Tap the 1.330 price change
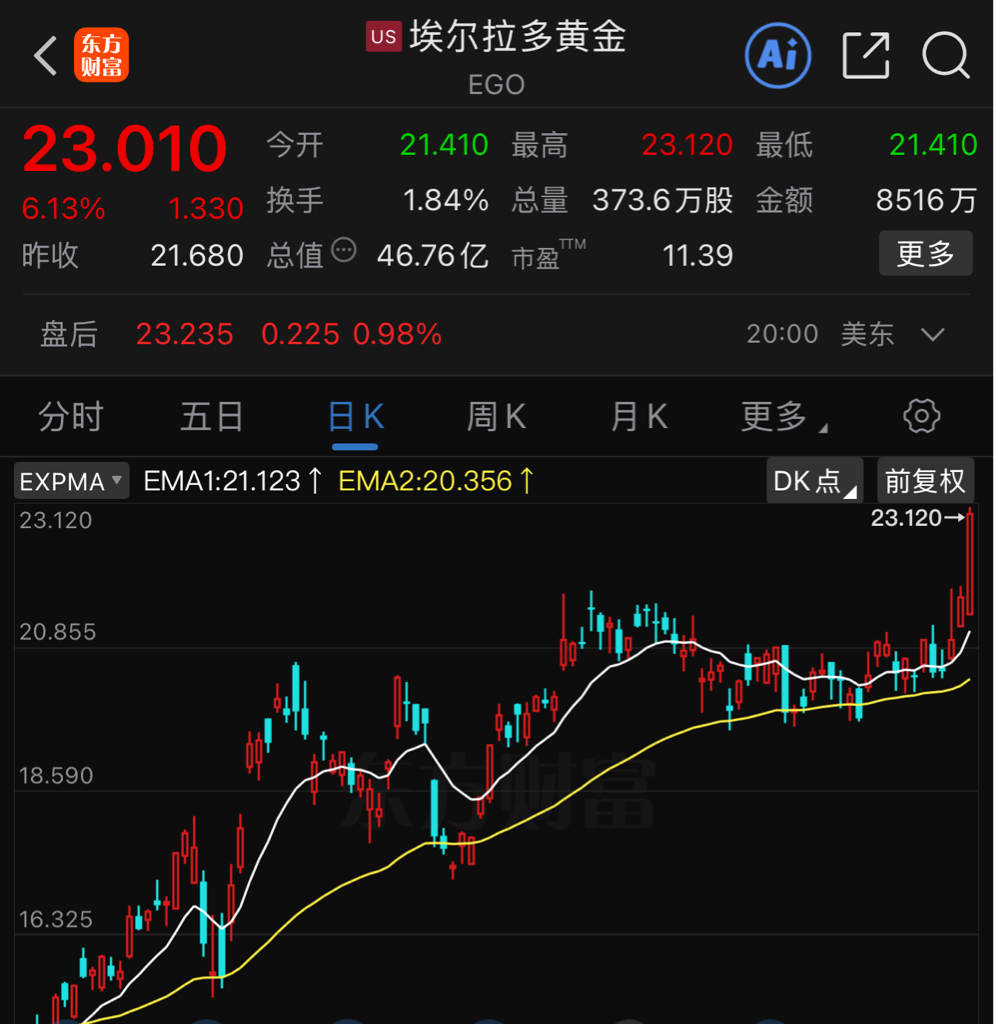This screenshot has height=1024, width=994. pos(206,209)
